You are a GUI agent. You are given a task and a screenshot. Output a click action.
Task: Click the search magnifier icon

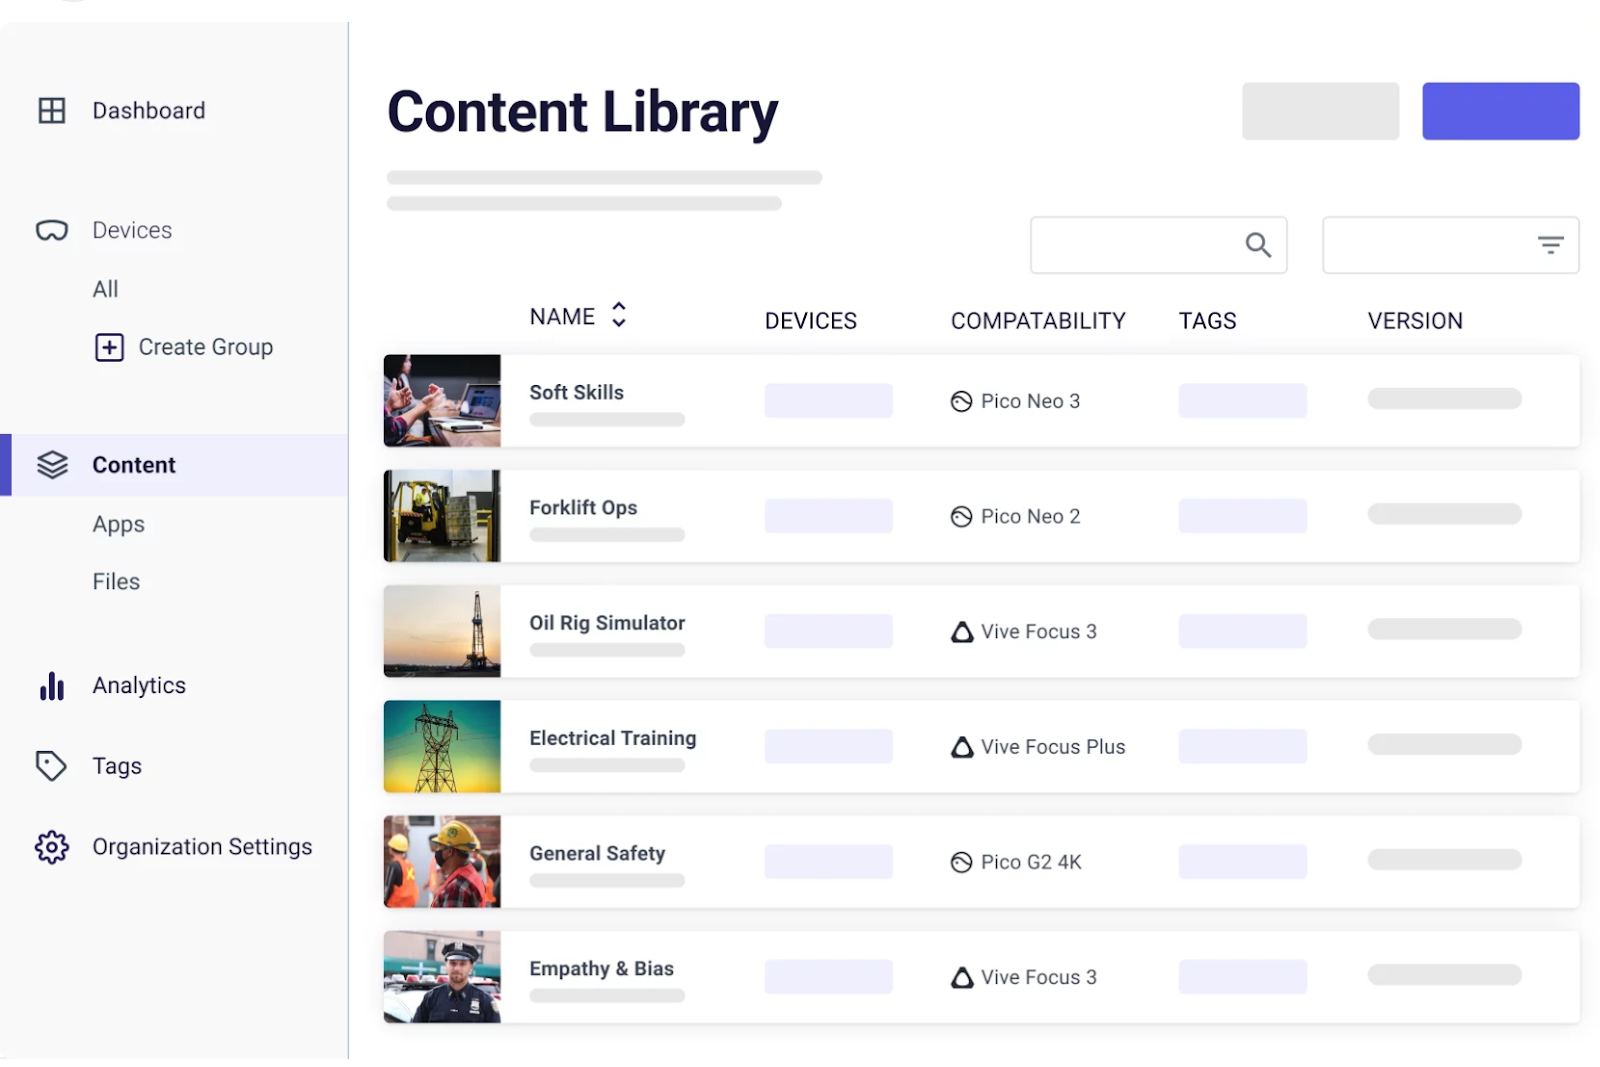tap(1257, 244)
